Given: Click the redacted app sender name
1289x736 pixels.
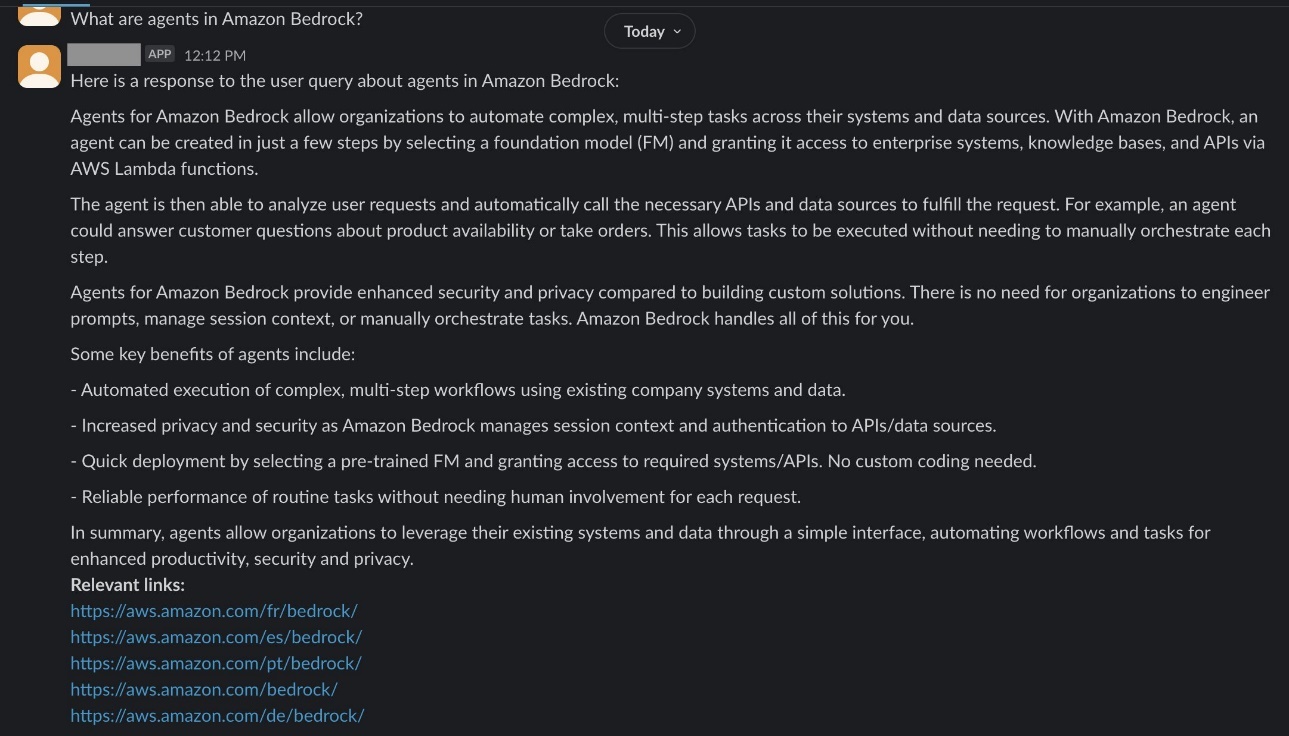Looking at the screenshot, I should coord(105,54).
